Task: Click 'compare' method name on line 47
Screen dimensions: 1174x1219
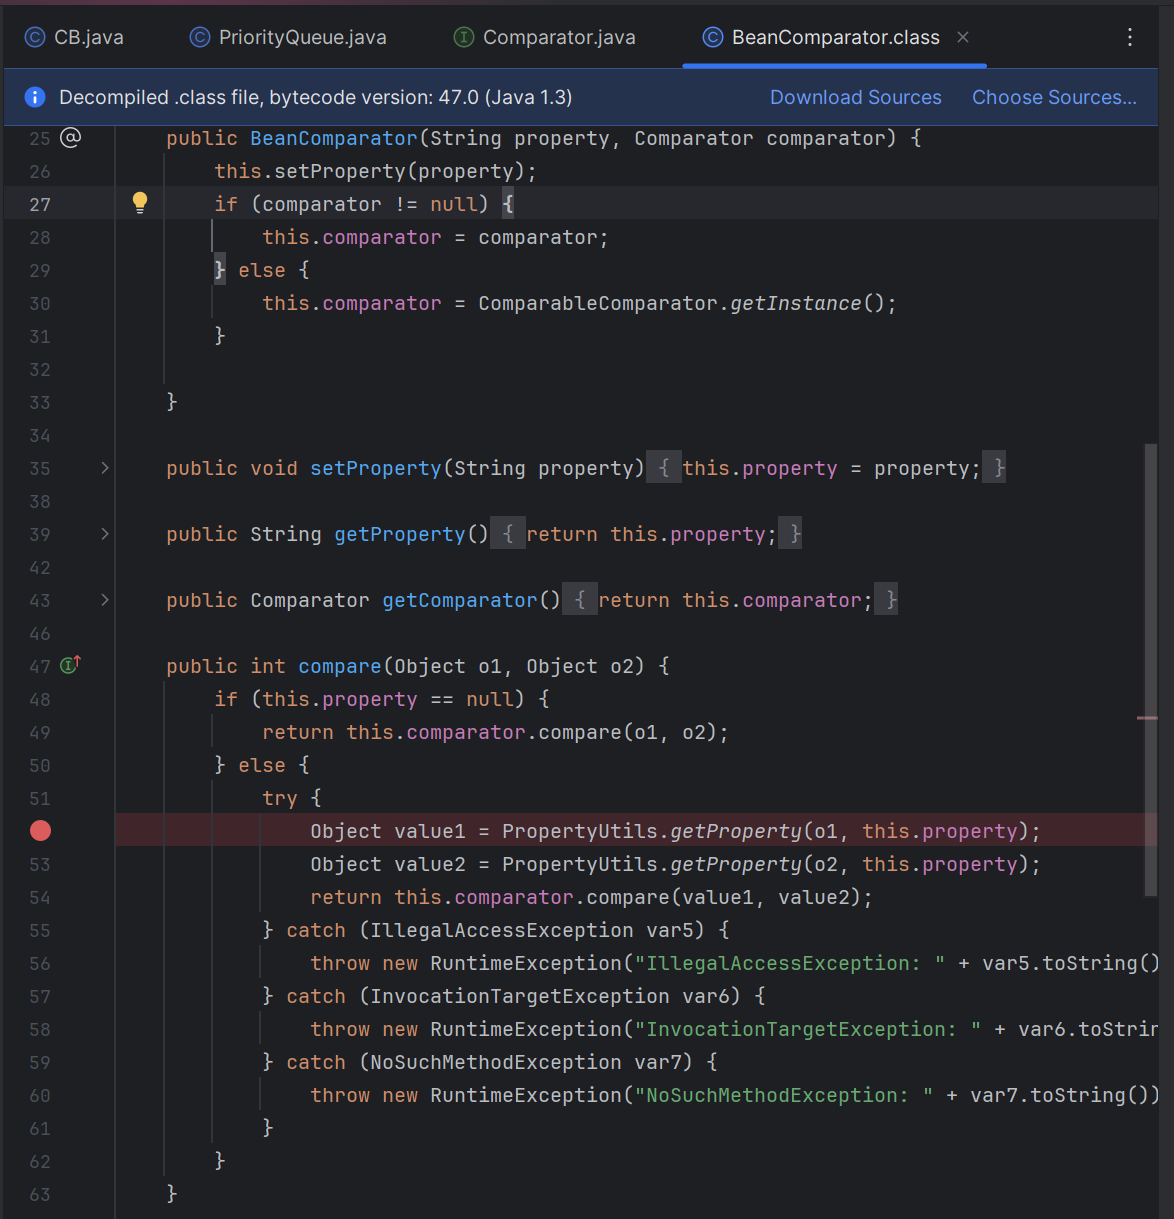Action: pyautogui.click(x=340, y=666)
